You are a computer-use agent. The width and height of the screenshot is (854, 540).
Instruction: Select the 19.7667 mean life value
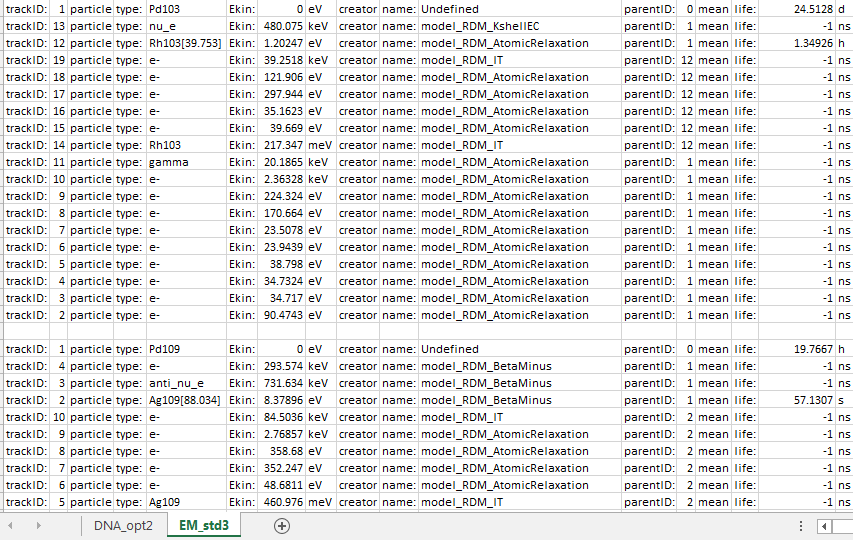click(797, 349)
